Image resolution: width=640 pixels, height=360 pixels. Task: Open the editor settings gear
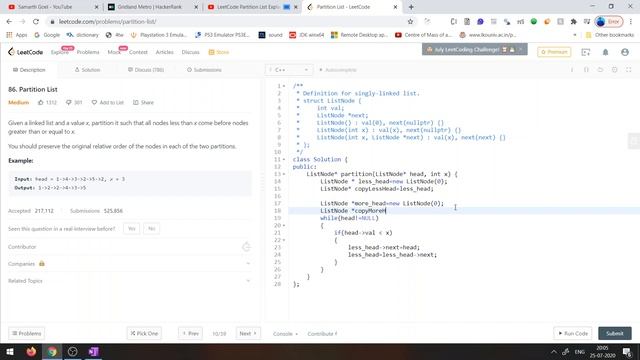(x=614, y=70)
